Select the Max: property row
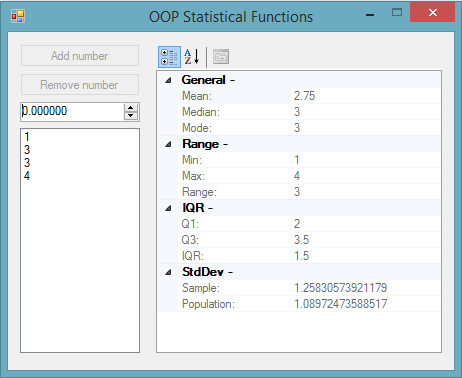This screenshot has width=462, height=378. pos(309,176)
